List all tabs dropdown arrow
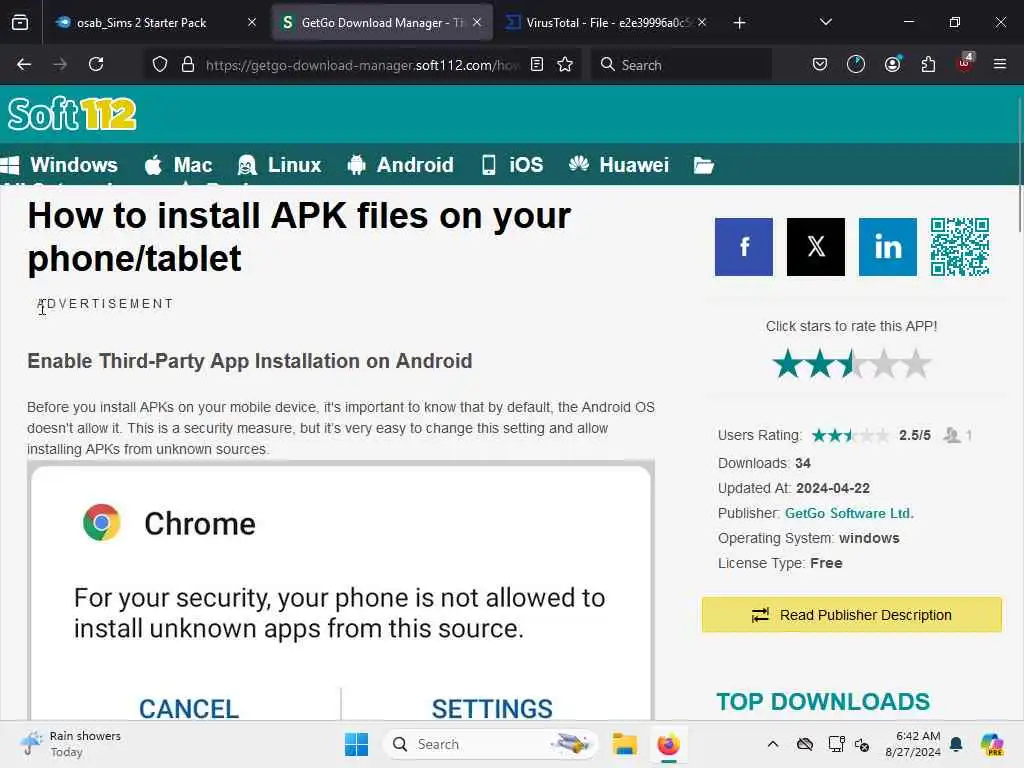This screenshot has width=1024, height=768. point(826,22)
